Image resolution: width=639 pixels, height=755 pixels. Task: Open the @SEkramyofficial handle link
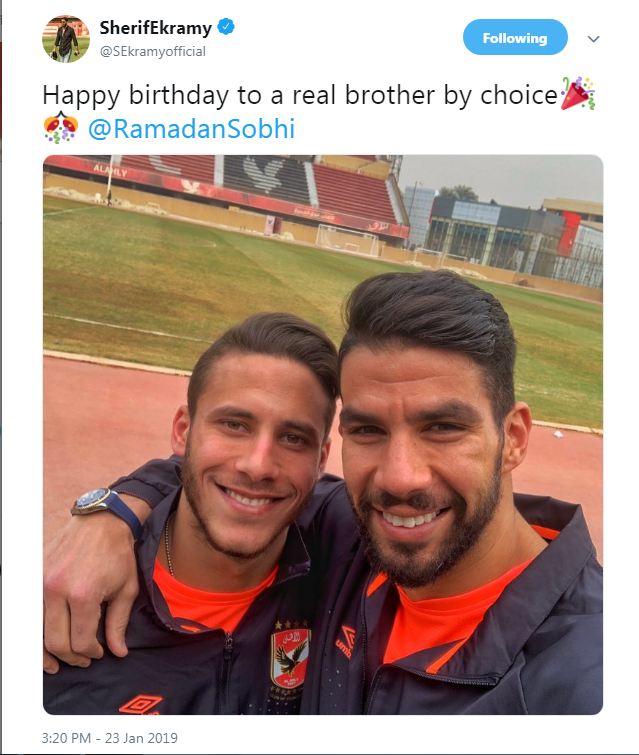[153, 52]
